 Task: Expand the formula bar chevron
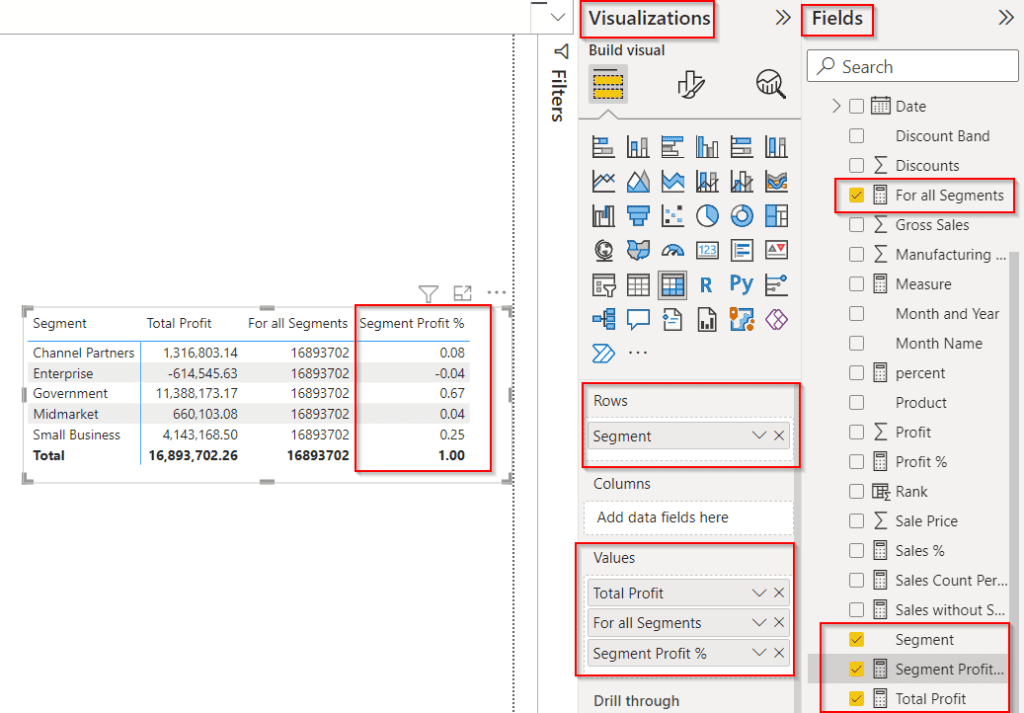click(558, 18)
